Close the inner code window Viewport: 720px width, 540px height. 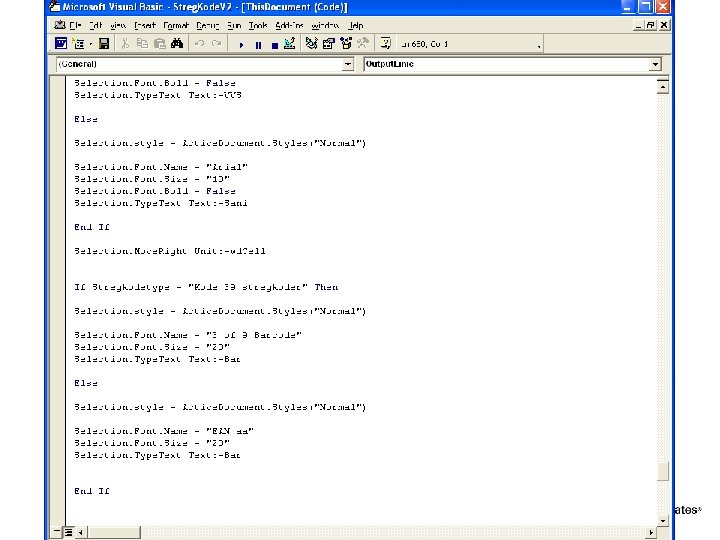pos(664,26)
